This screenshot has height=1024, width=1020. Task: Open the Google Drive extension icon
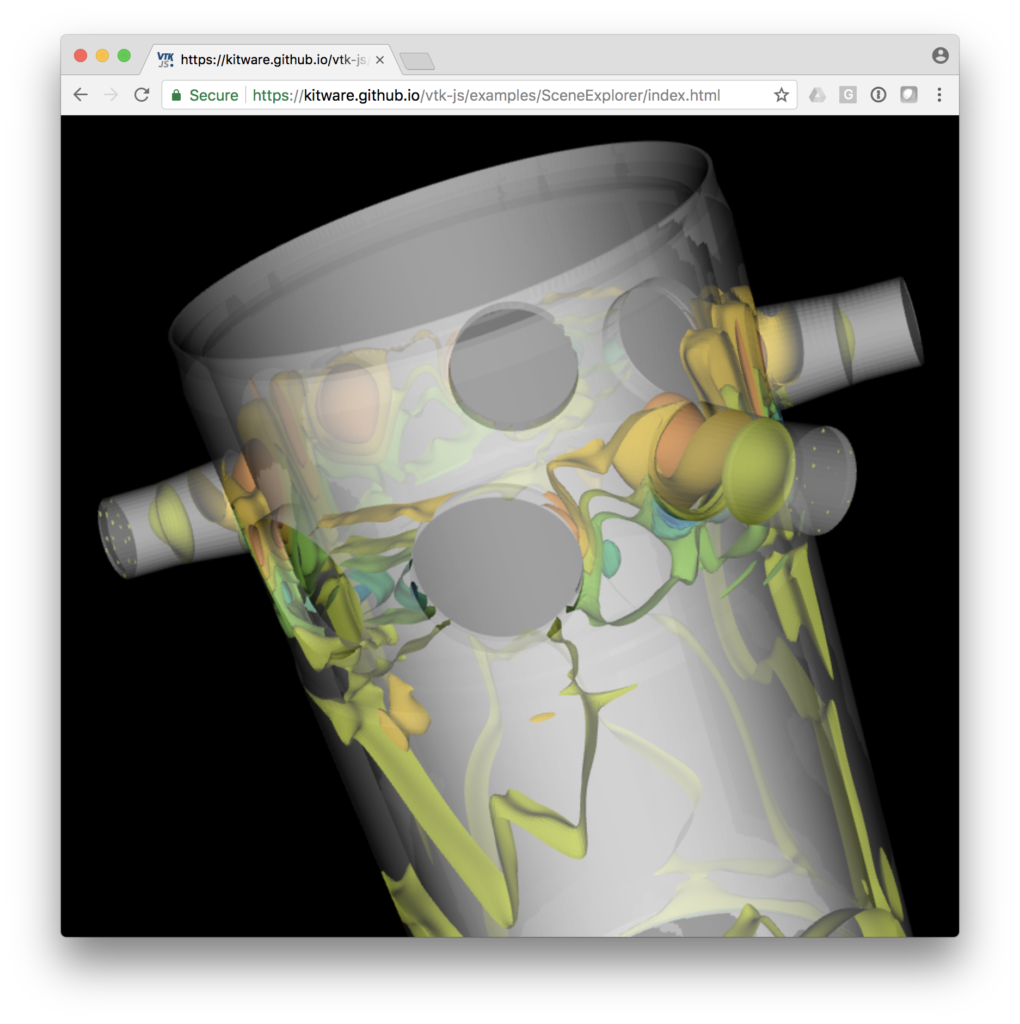click(x=817, y=95)
